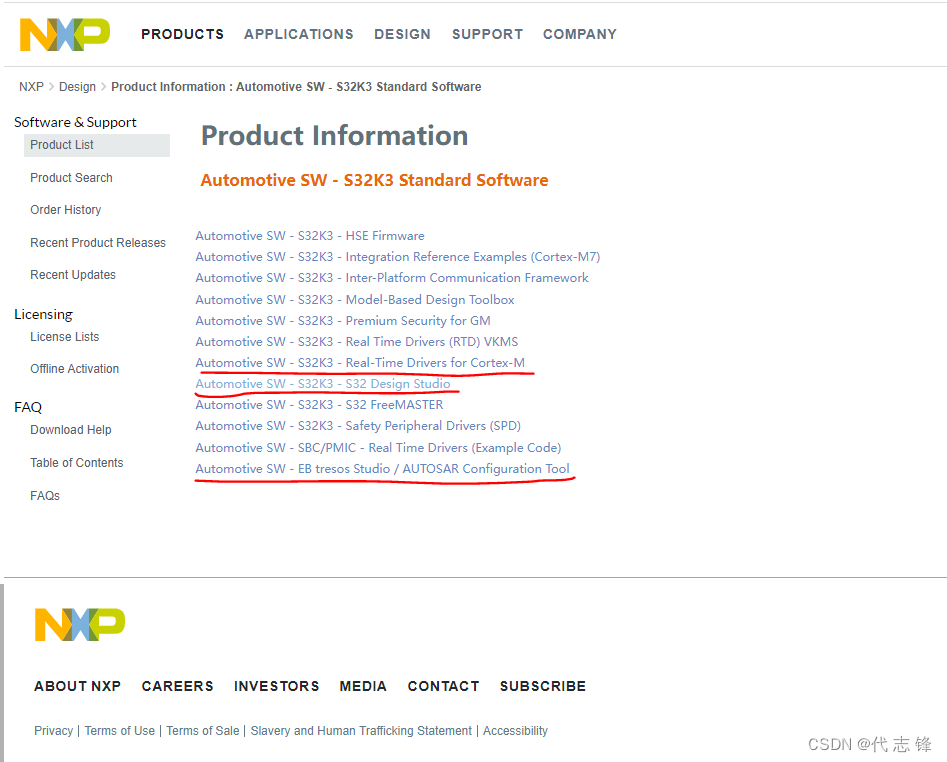The height and width of the screenshot is (762, 947).
Task: Click the Product Information breadcrumb text
Action: (x=296, y=87)
